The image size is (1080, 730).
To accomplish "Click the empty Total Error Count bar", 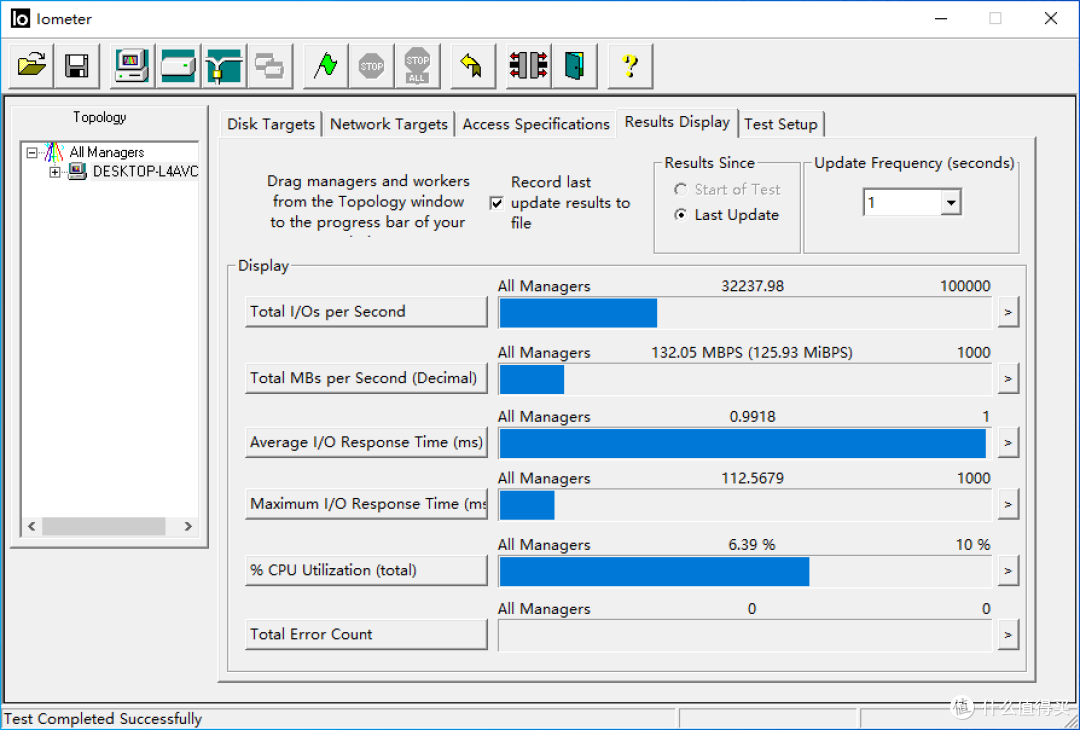I will [745, 636].
